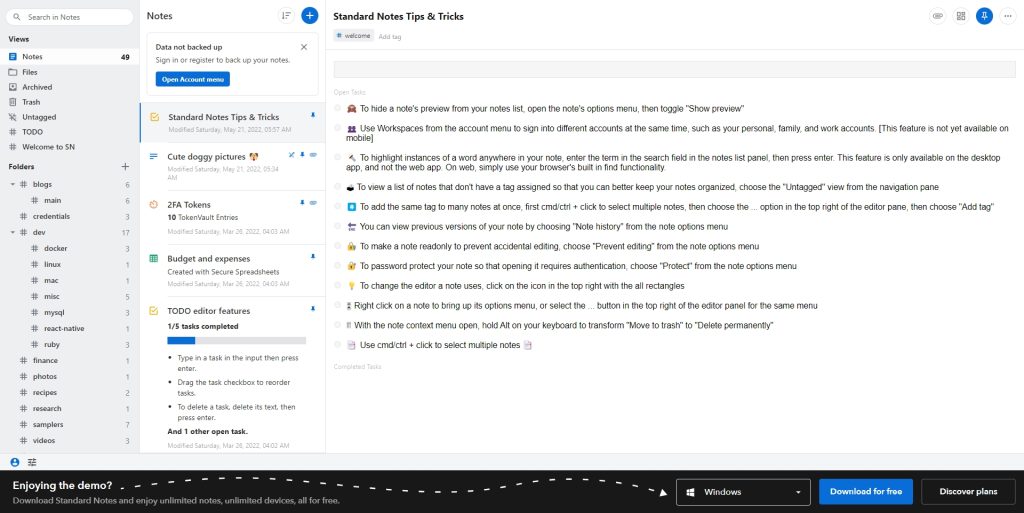The image size is (1024, 513).
Task: Click the pin icon on TODO editor features note
Action: click(x=313, y=309)
